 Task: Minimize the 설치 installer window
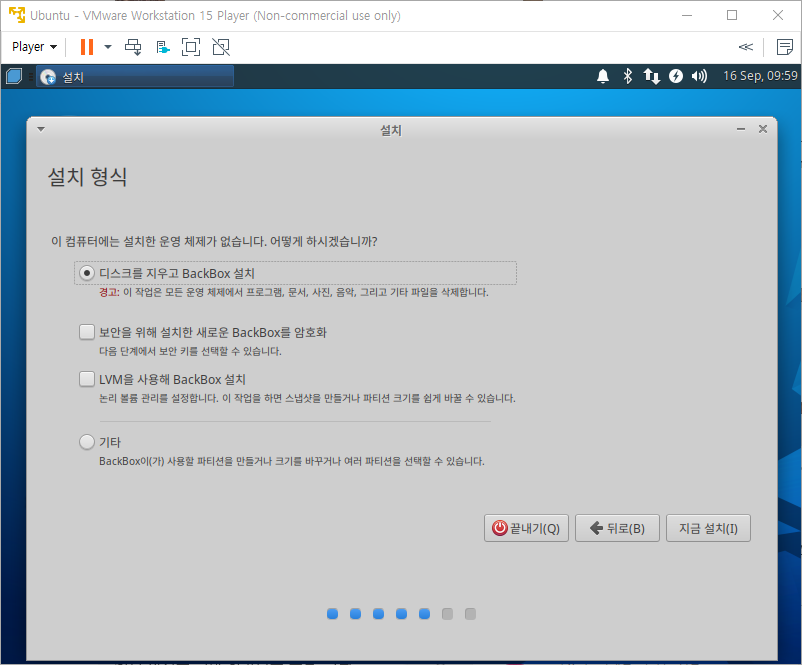click(x=741, y=129)
